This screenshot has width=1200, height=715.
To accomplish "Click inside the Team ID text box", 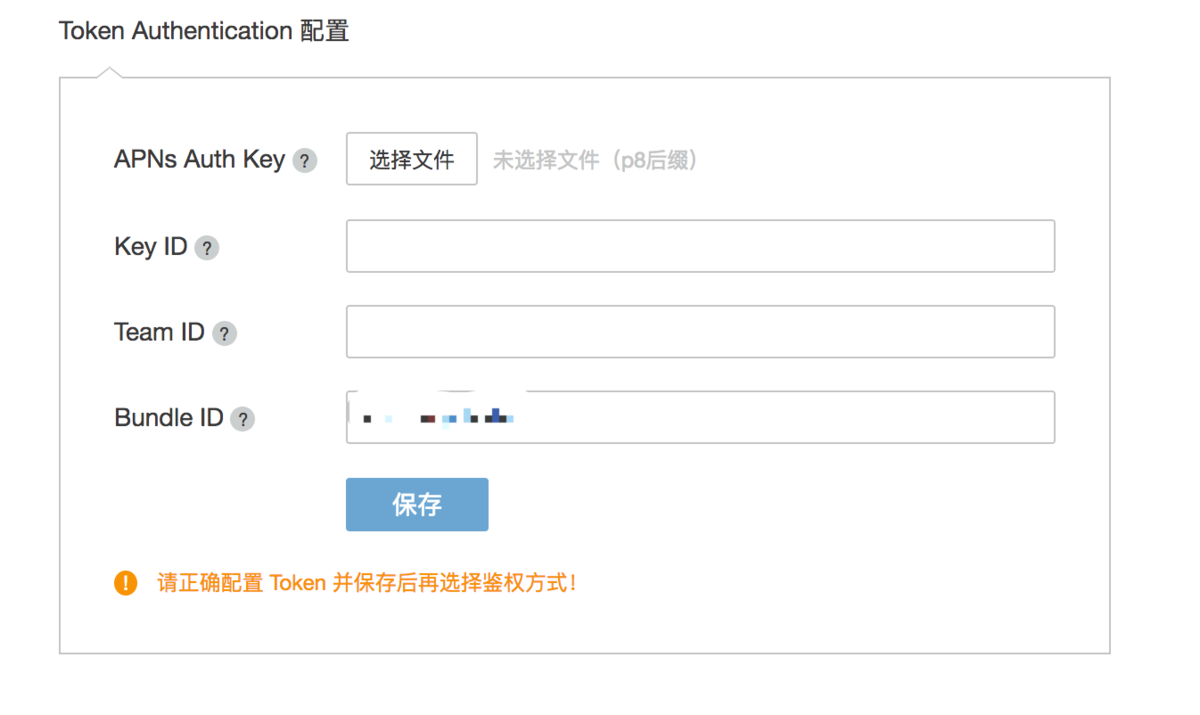I will [x=700, y=331].
